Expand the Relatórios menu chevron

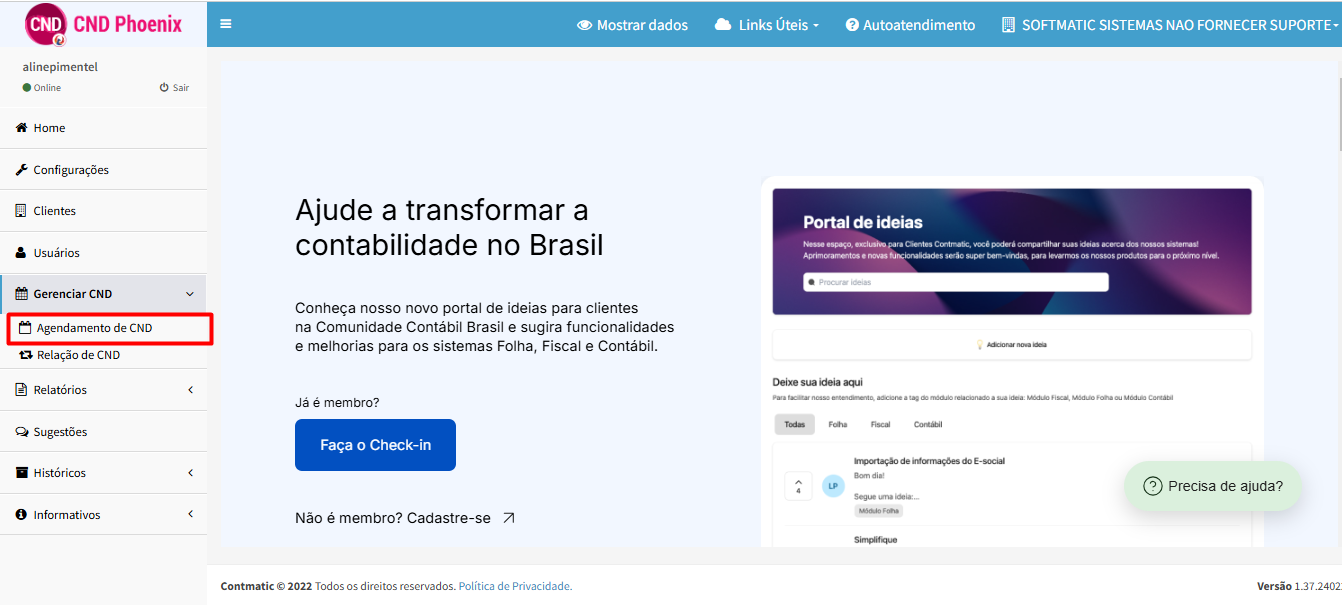[190, 390]
